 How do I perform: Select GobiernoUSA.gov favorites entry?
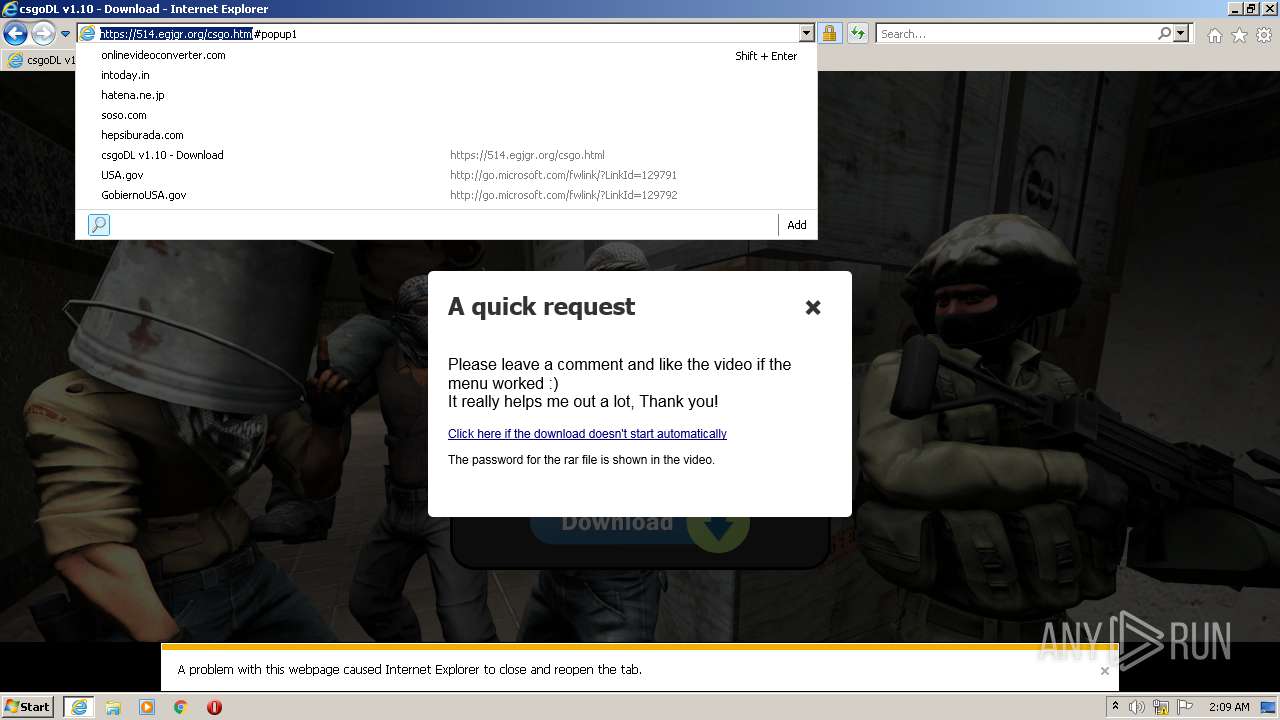click(x=446, y=195)
